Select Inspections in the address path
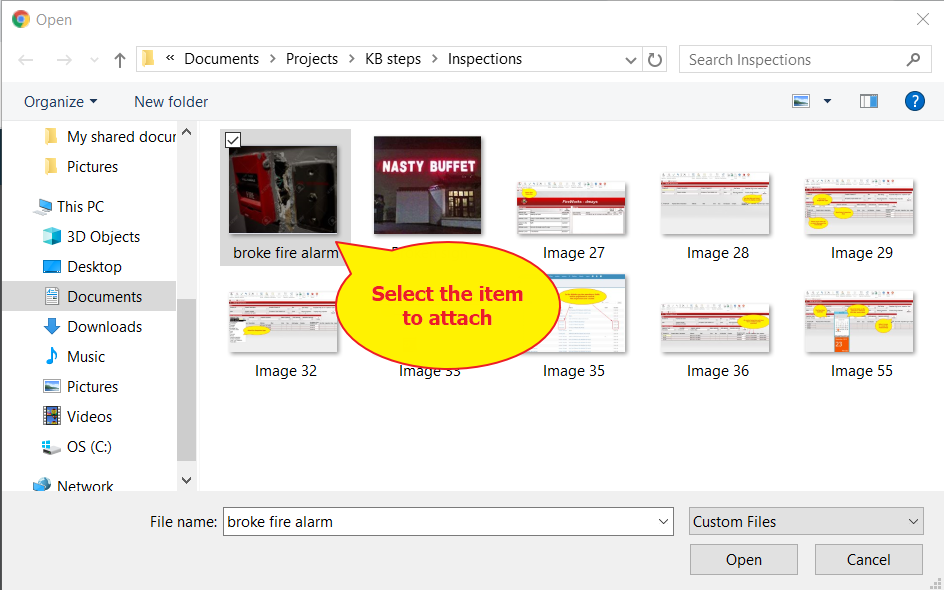This screenshot has width=944, height=590. click(485, 59)
